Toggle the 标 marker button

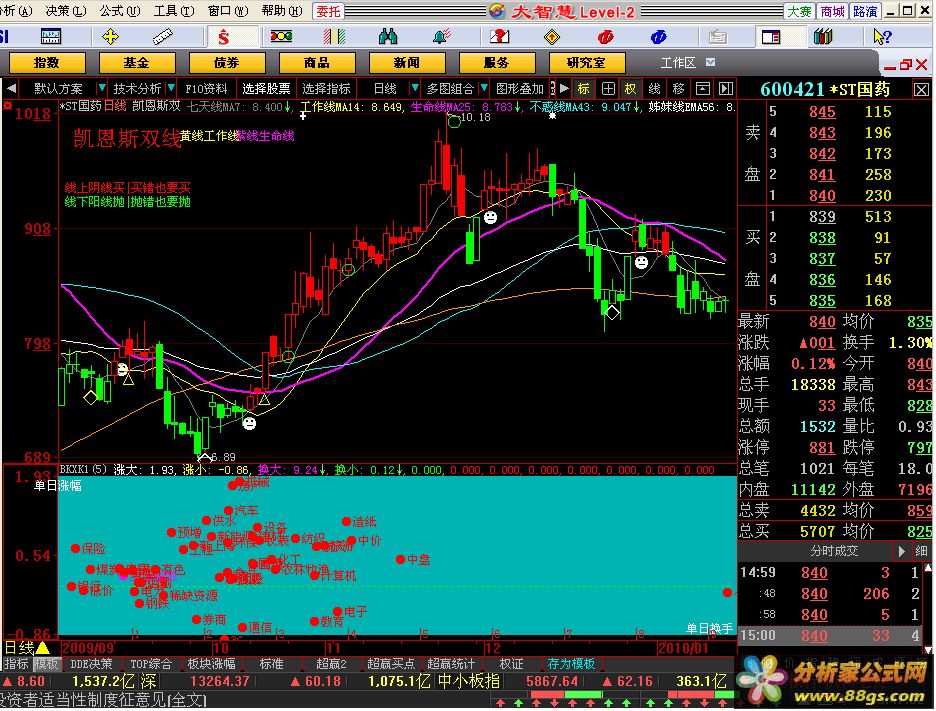point(583,89)
